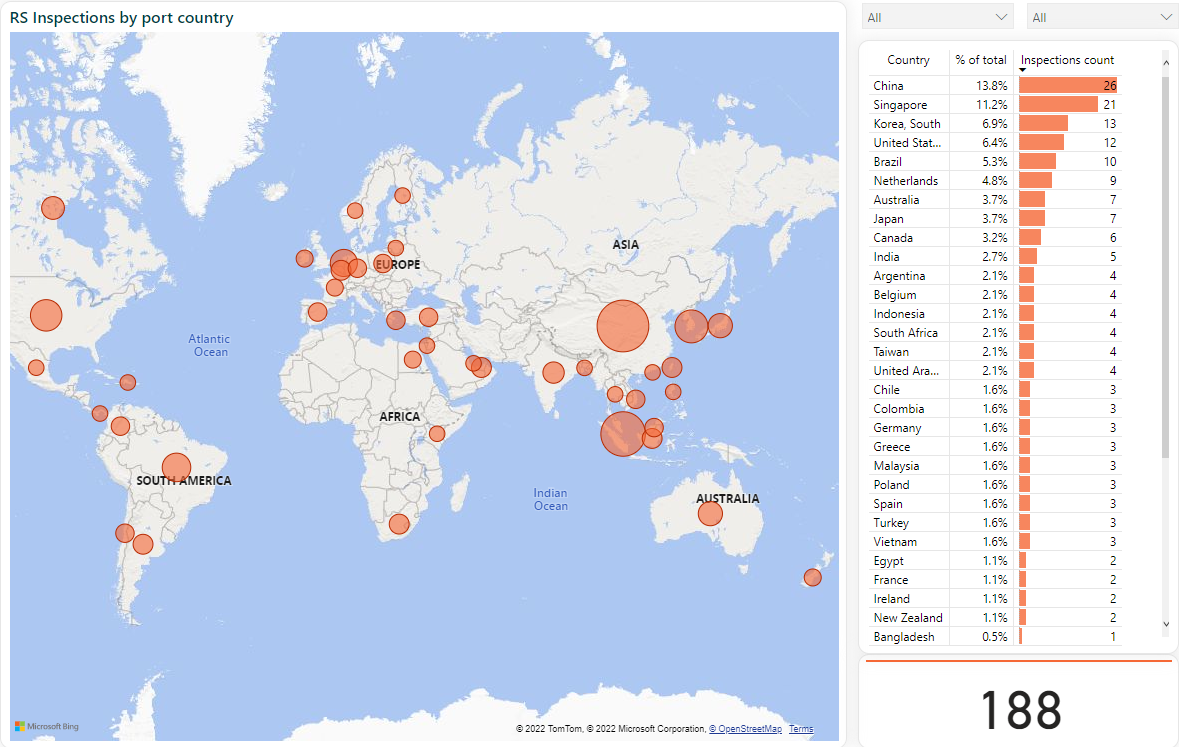
Task: Click the big Indonesia bubble on the map
Action: click(621, 434)
